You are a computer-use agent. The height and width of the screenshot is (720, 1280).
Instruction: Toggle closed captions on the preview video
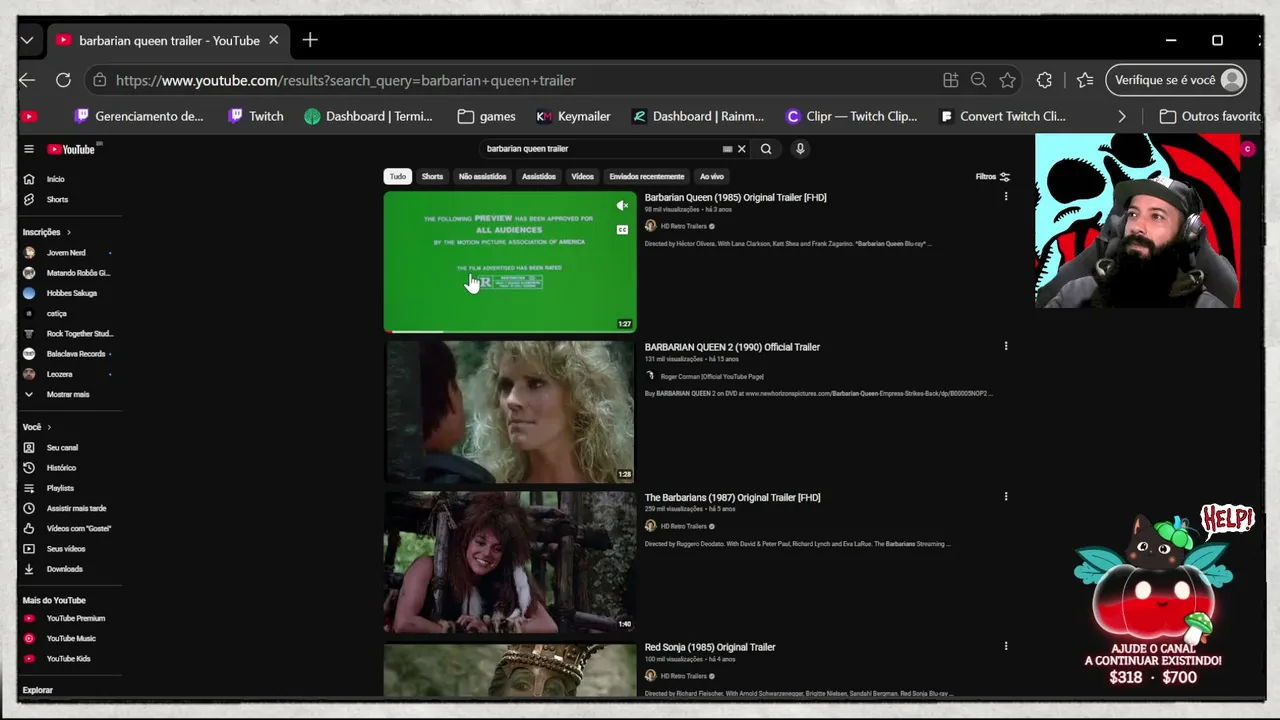pyautogui.click(x=622, y=230)
